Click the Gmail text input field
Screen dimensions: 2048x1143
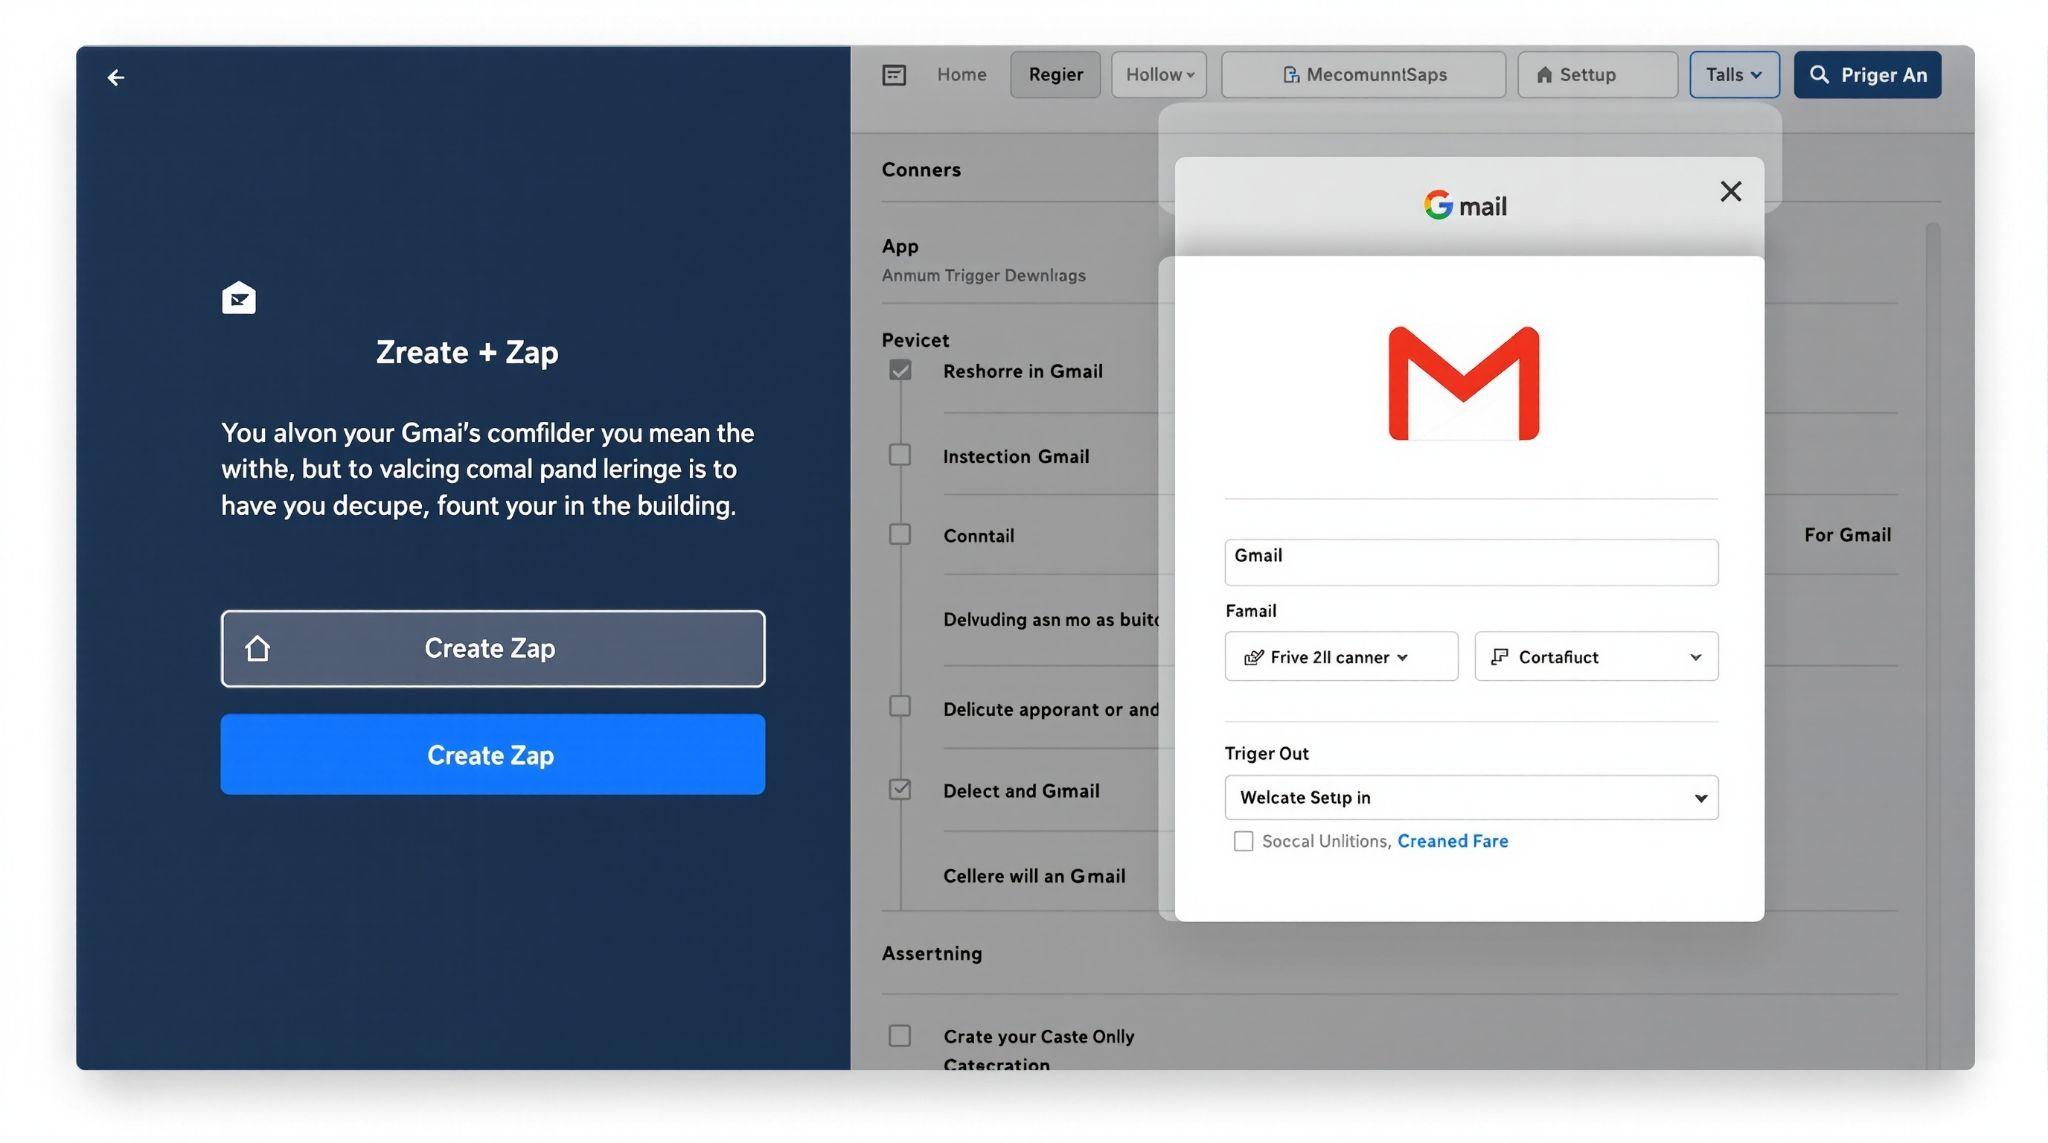tap(1470, 563)
